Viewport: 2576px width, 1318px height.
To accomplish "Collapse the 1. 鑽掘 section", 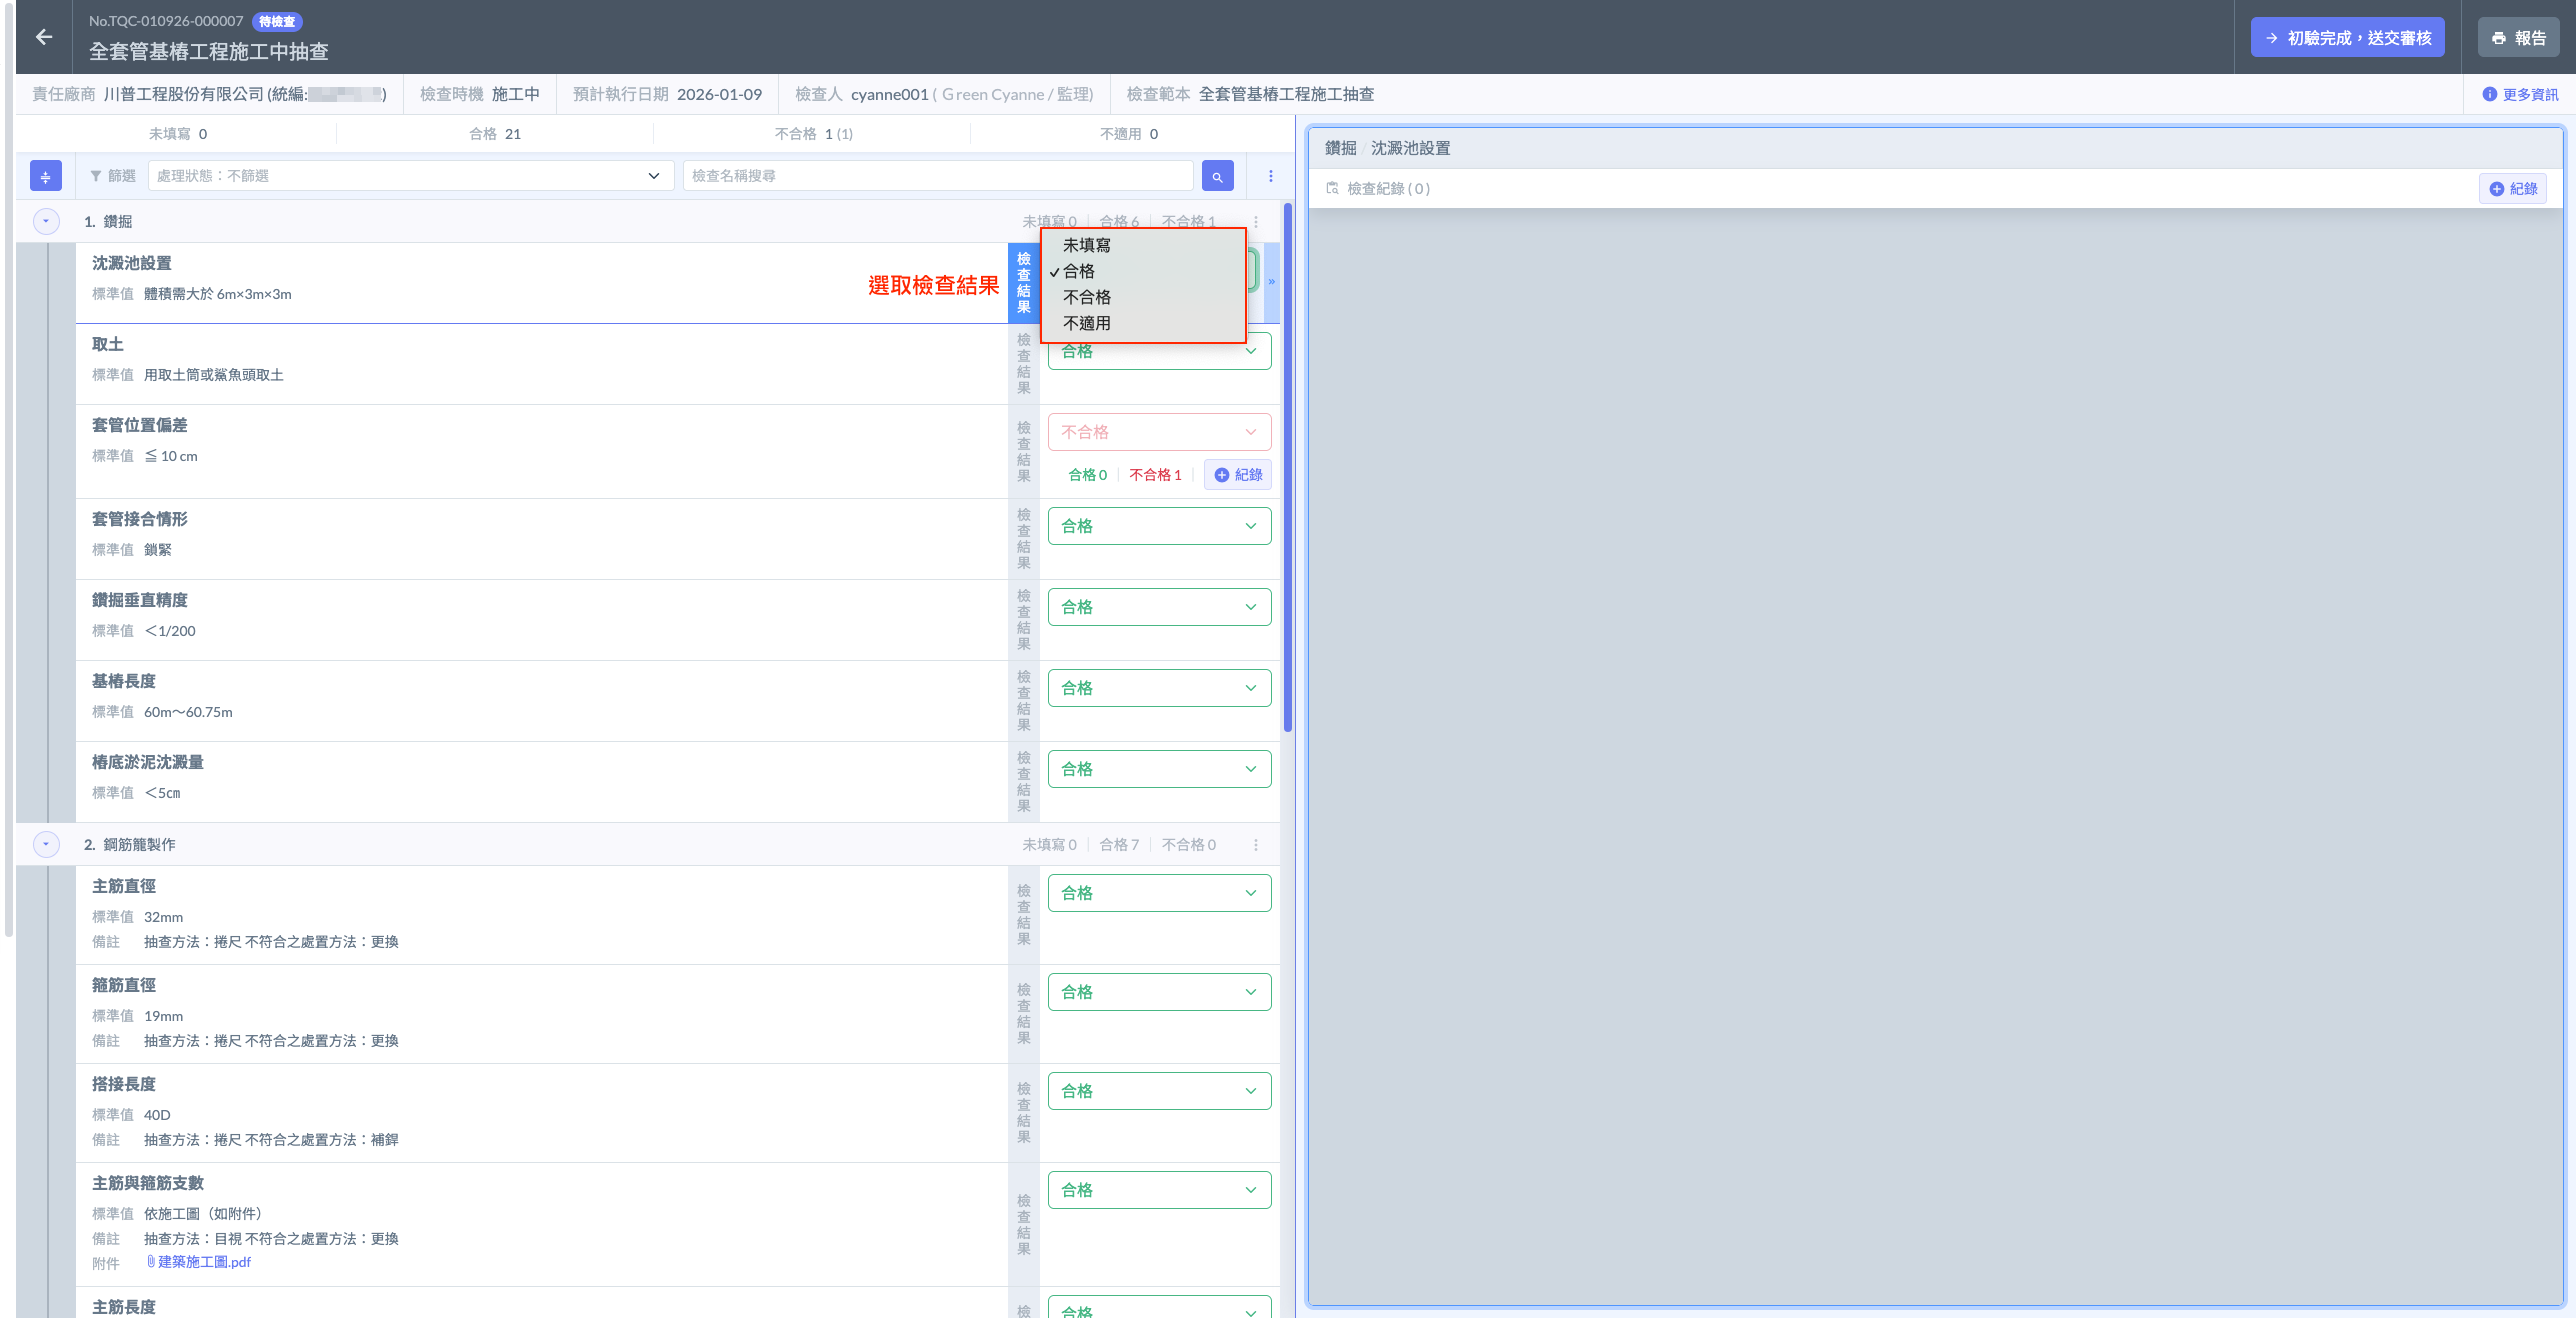I will 46,221.
